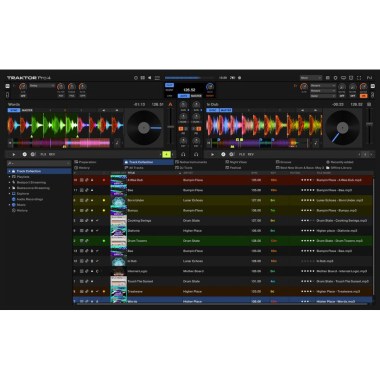This screenshot has height=380, width=380.
Task: Toggle the orange ON button of right FX unit
Action: click(363, 96)
